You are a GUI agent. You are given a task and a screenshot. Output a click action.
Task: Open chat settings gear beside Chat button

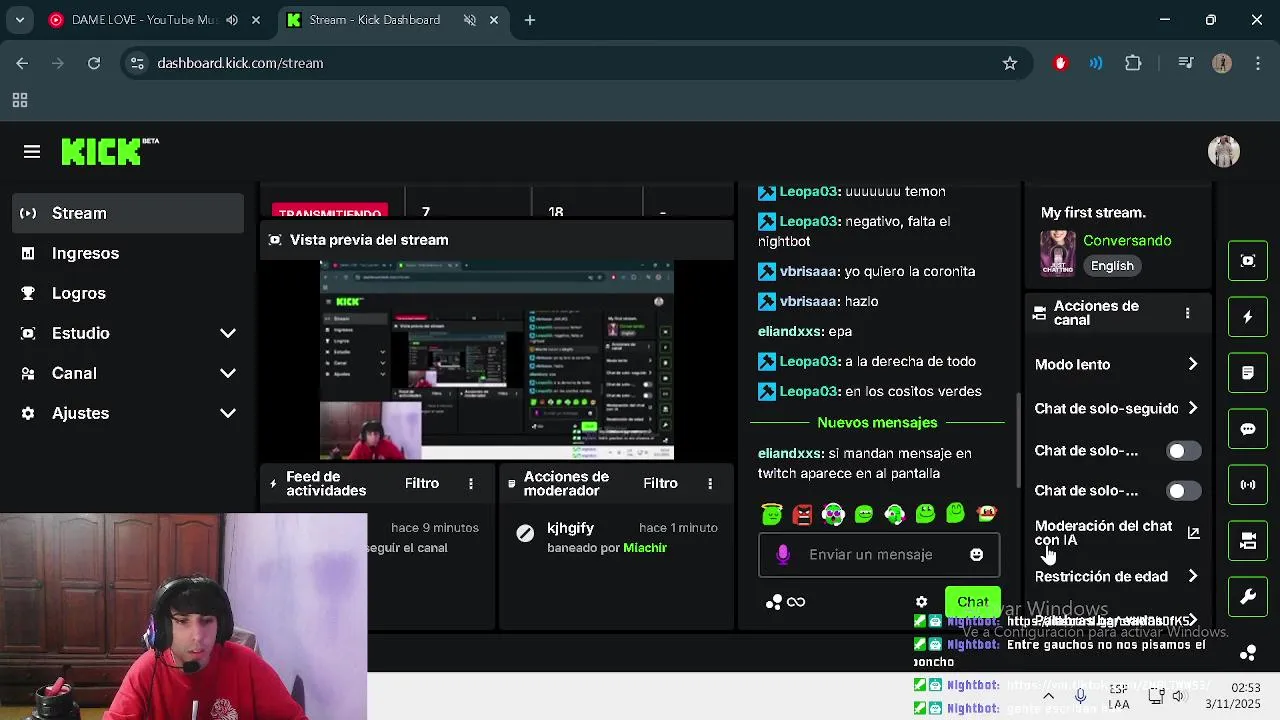[x=921, y=602]
